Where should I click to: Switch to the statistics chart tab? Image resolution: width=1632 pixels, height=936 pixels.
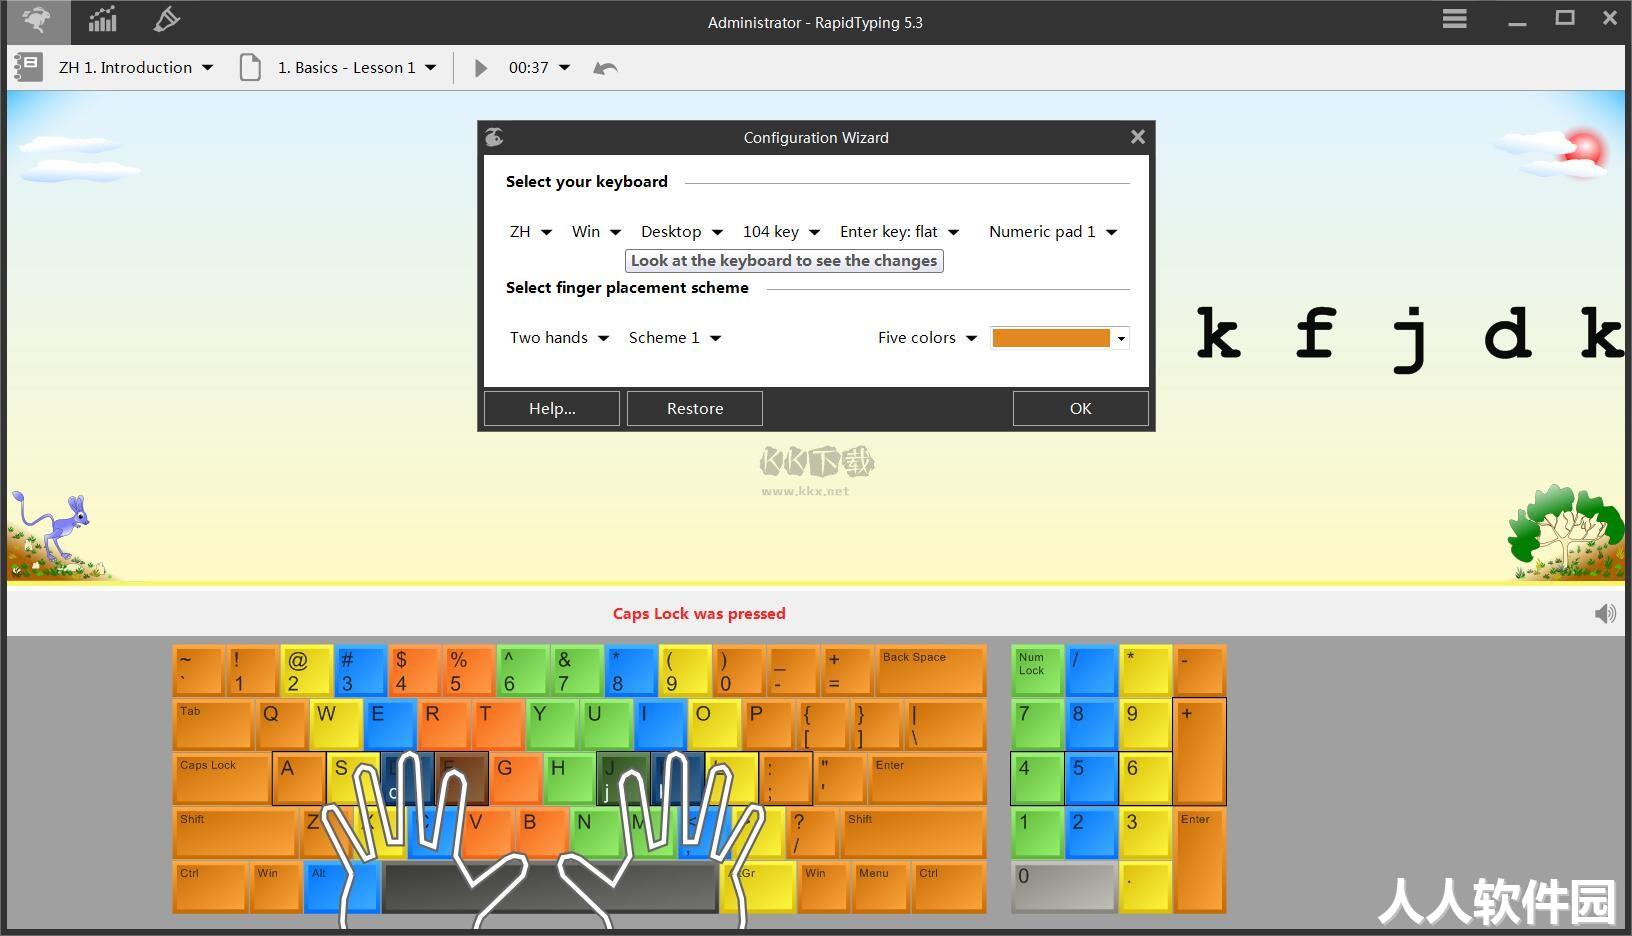pyautogui.click(x=102, y=20)
